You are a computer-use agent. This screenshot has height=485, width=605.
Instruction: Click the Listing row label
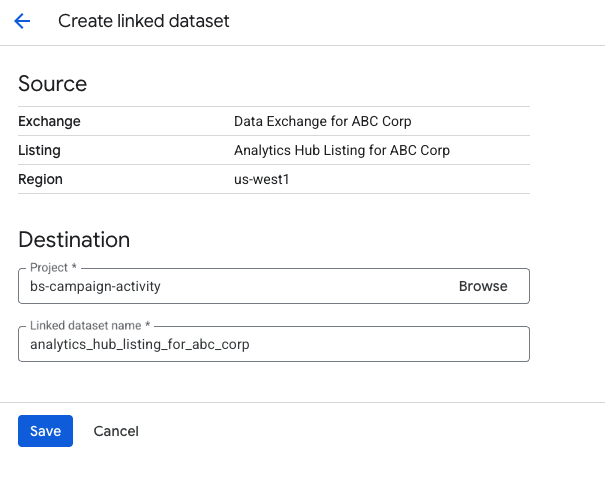click(39, 150)
